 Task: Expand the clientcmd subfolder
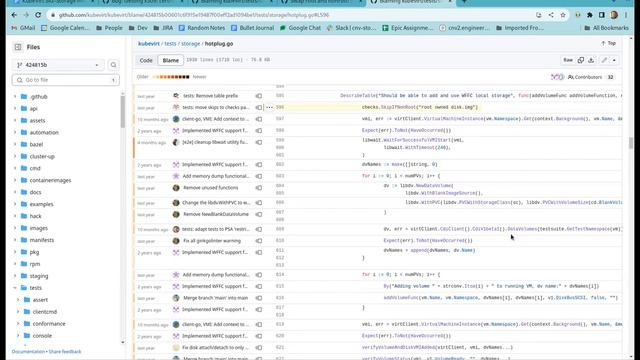(18, 312)
